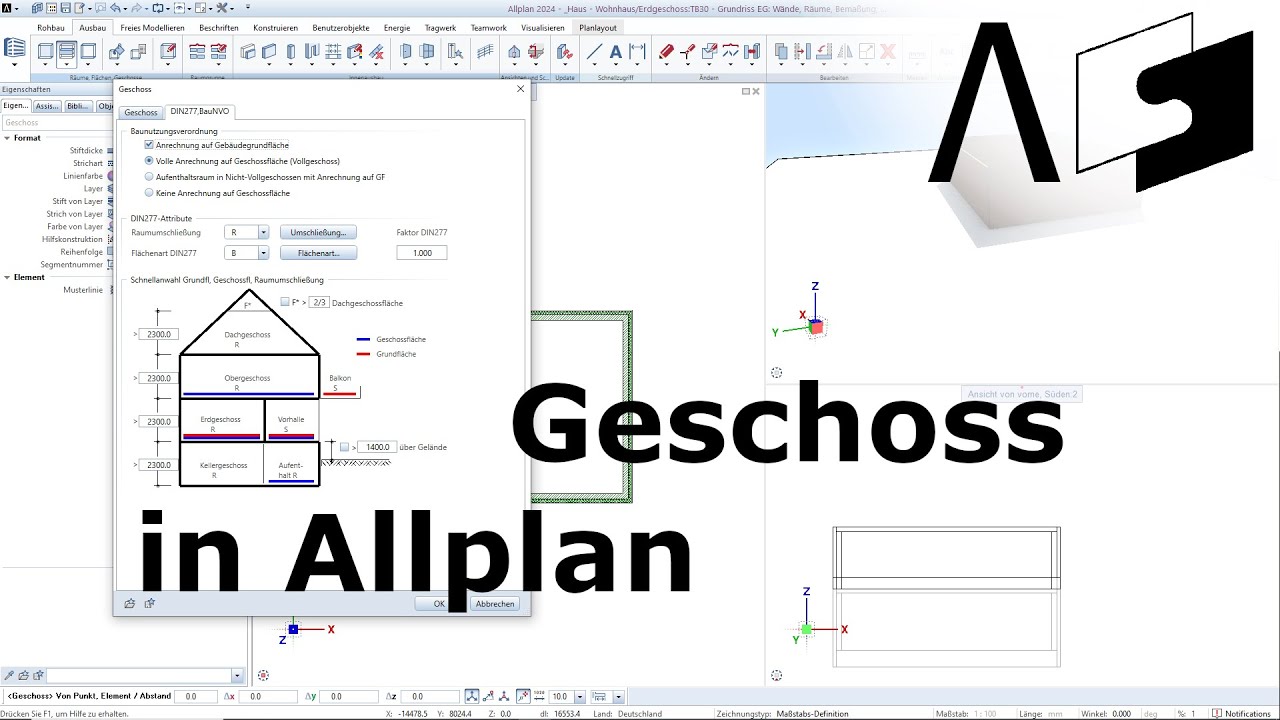Open dropdown under the Line tool
This screenshot has height=720, width=1280.
[x=594, y=66]
